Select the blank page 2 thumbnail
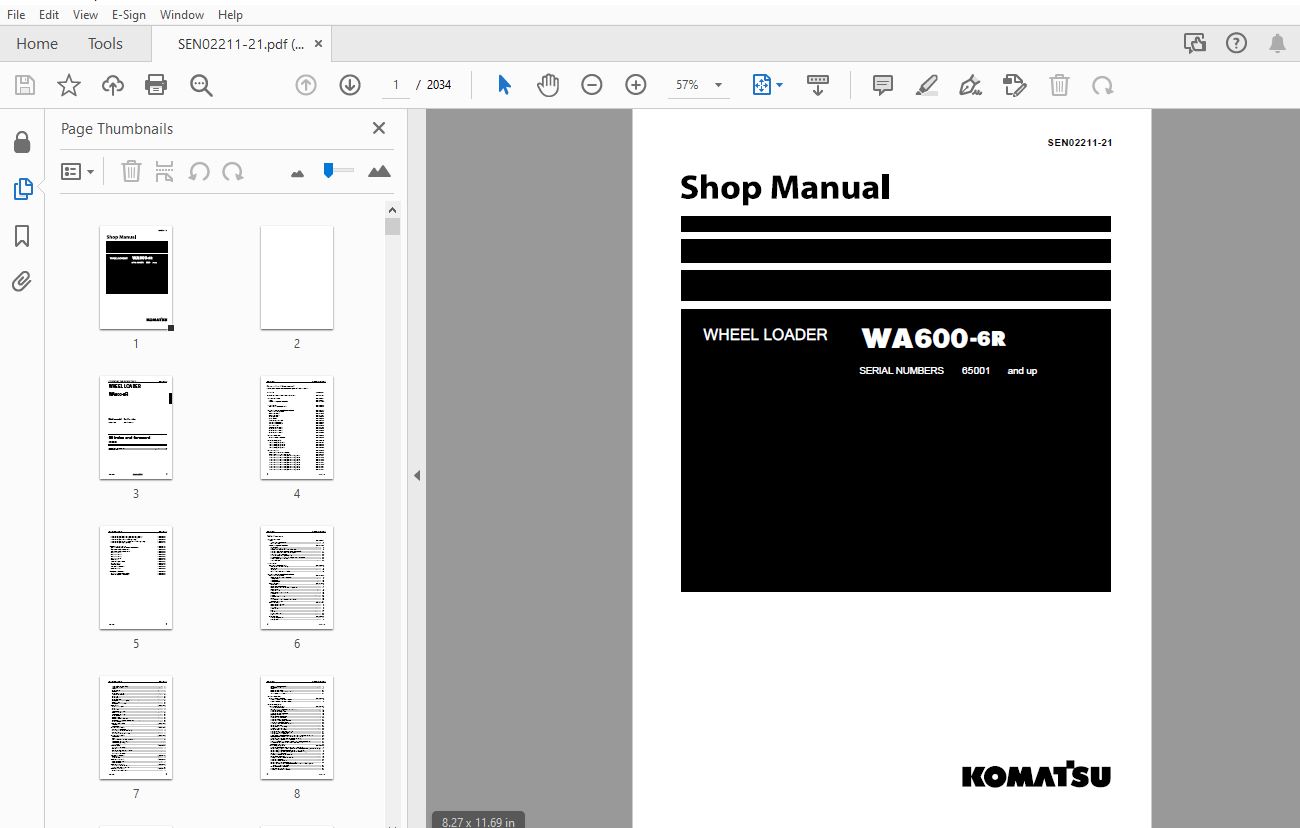 (297, 277)
